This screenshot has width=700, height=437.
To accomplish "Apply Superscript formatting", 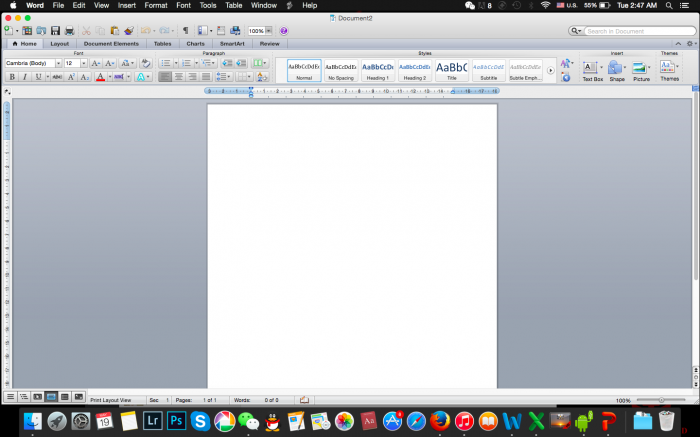I will click(x=71, y=77).
